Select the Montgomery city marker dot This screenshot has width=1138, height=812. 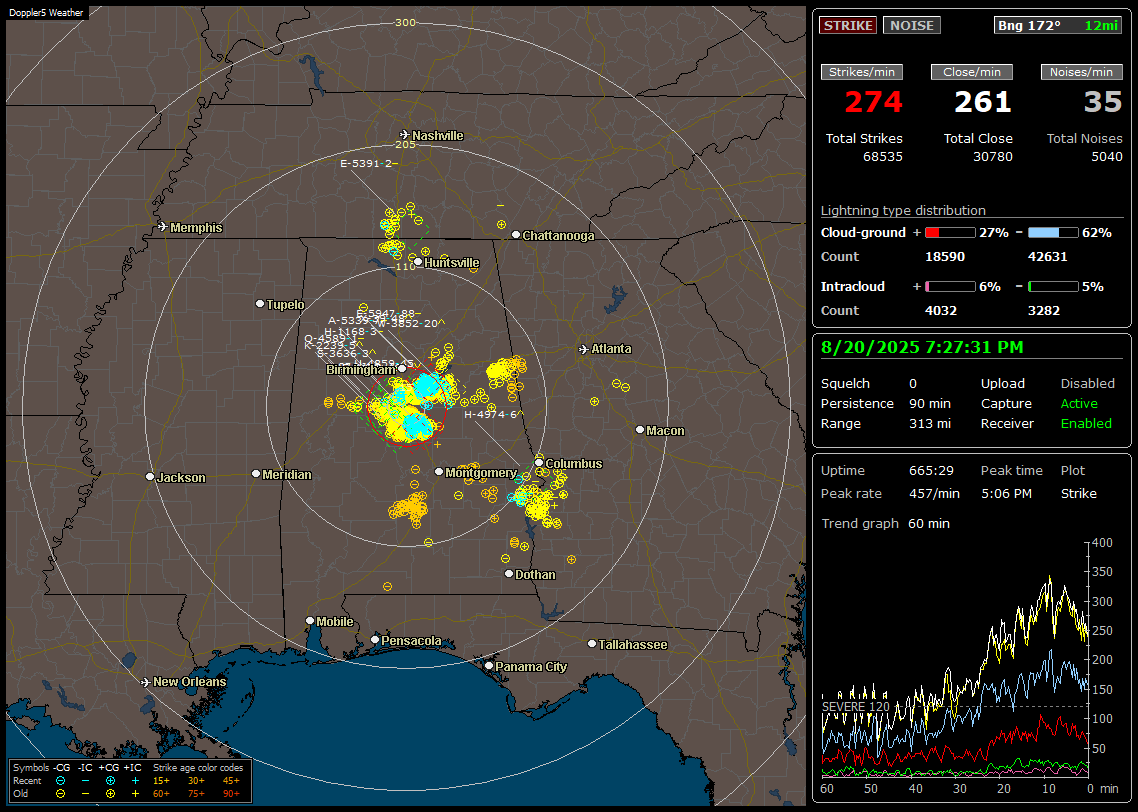439,472
